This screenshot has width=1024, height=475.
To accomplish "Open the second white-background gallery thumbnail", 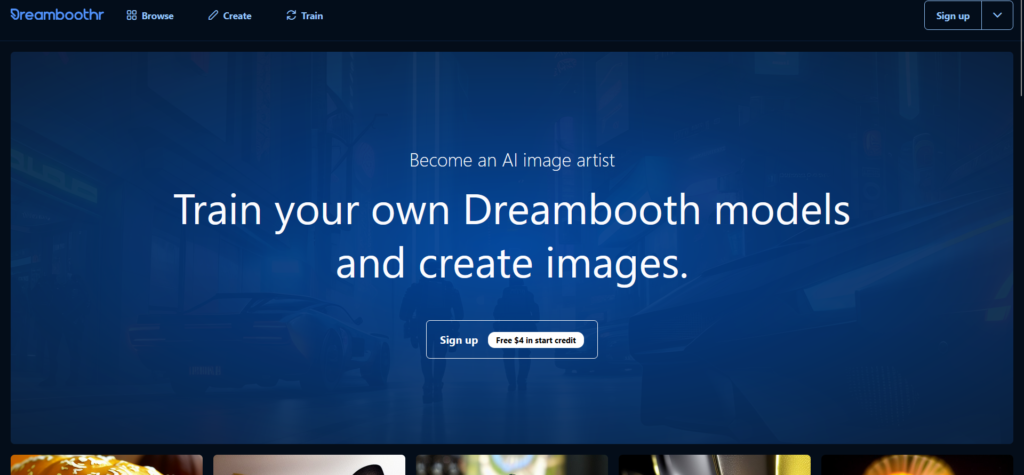I will [309, 465].
